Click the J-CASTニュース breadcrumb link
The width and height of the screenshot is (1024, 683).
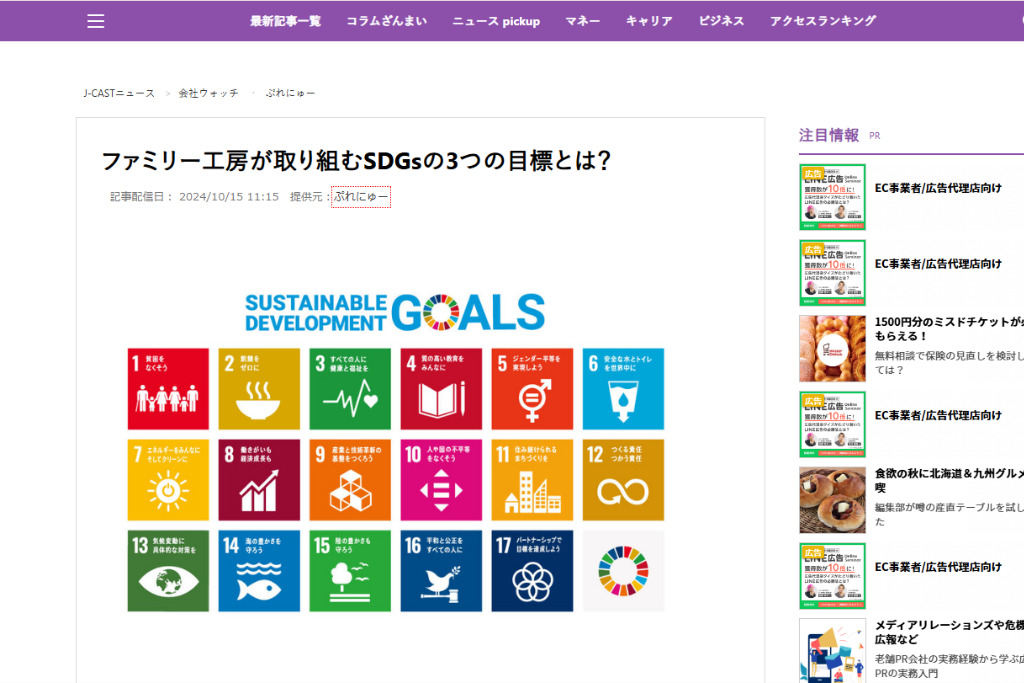point(119,93)
